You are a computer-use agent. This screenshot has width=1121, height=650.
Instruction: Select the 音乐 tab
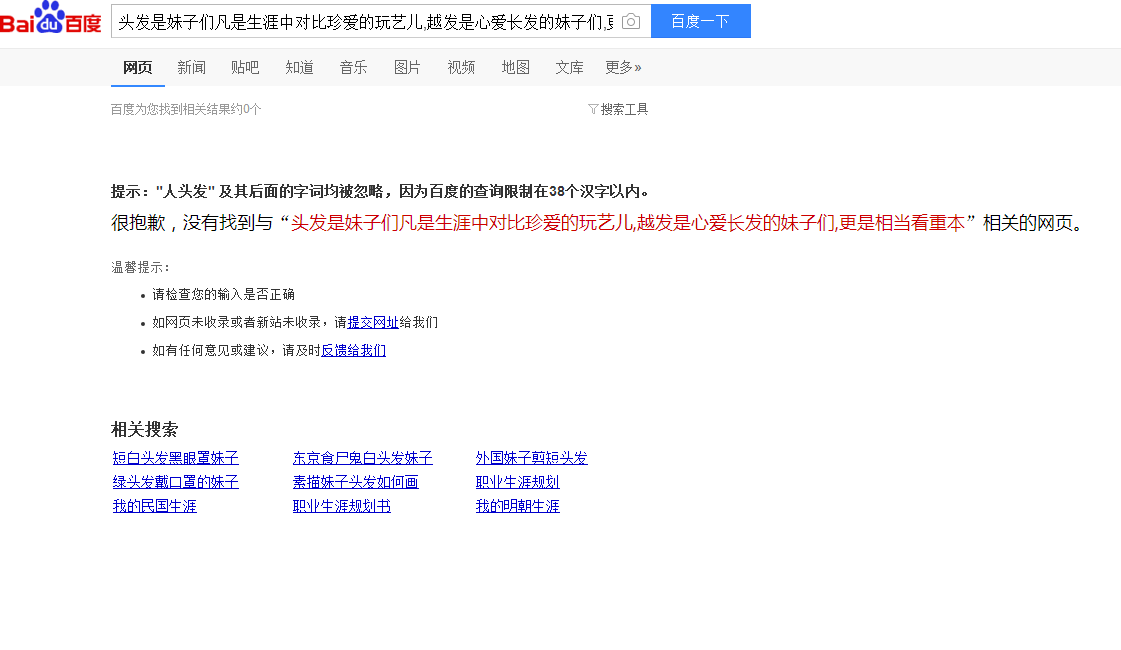coord(353,67)
